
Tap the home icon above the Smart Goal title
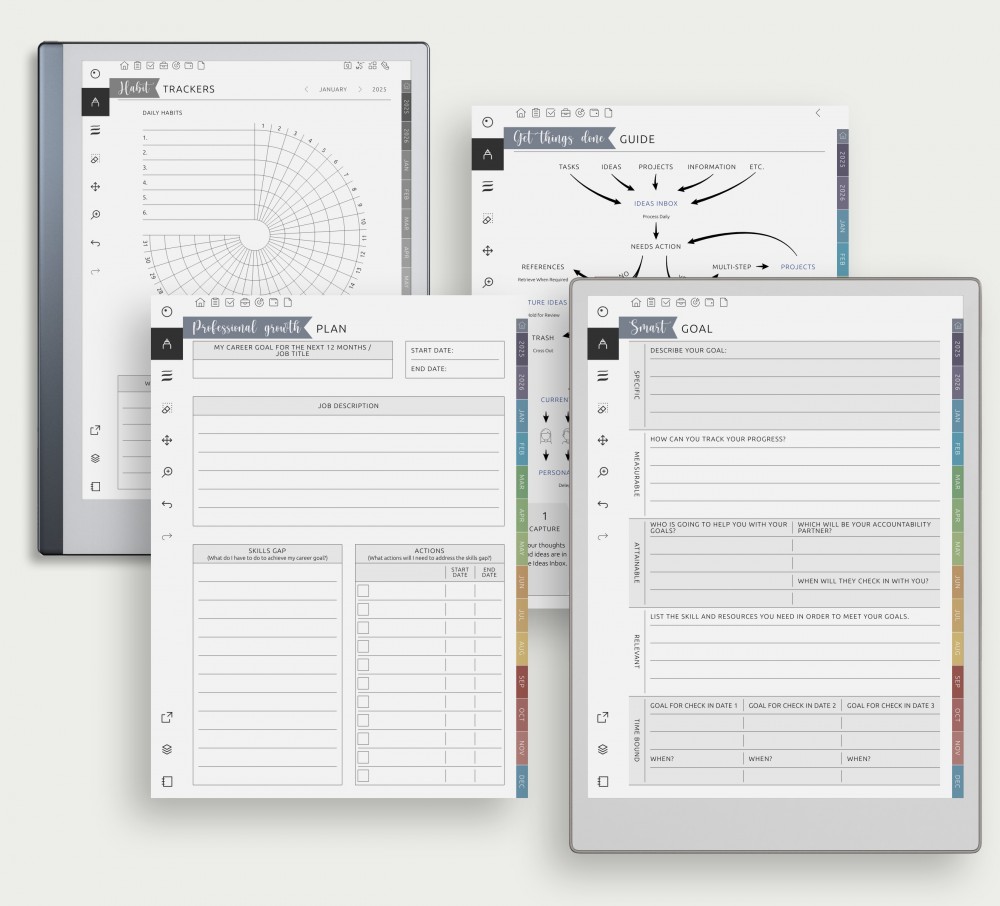633,302
